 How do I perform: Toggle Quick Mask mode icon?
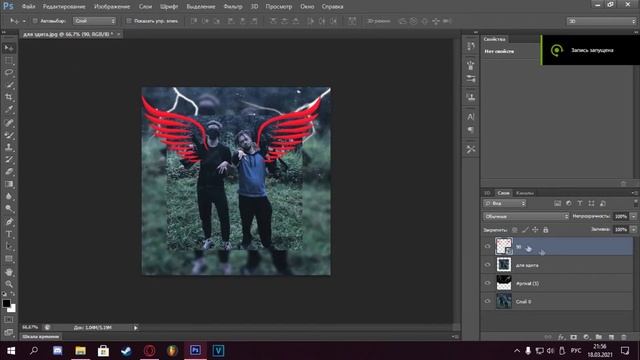tap(9, 320)
